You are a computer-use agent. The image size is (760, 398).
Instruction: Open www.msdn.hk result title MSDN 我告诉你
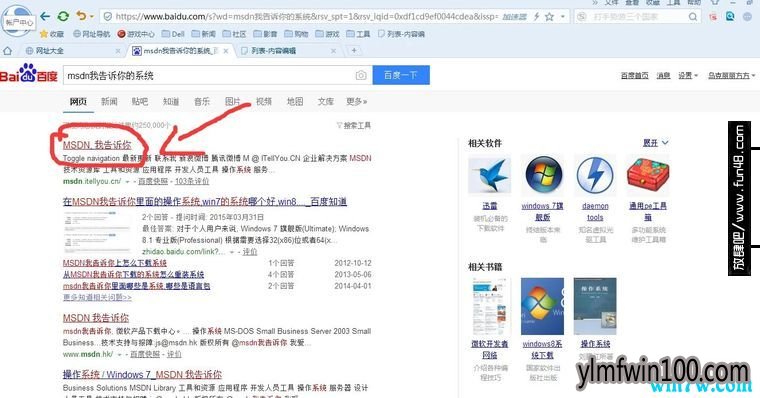tap(96, 318)
